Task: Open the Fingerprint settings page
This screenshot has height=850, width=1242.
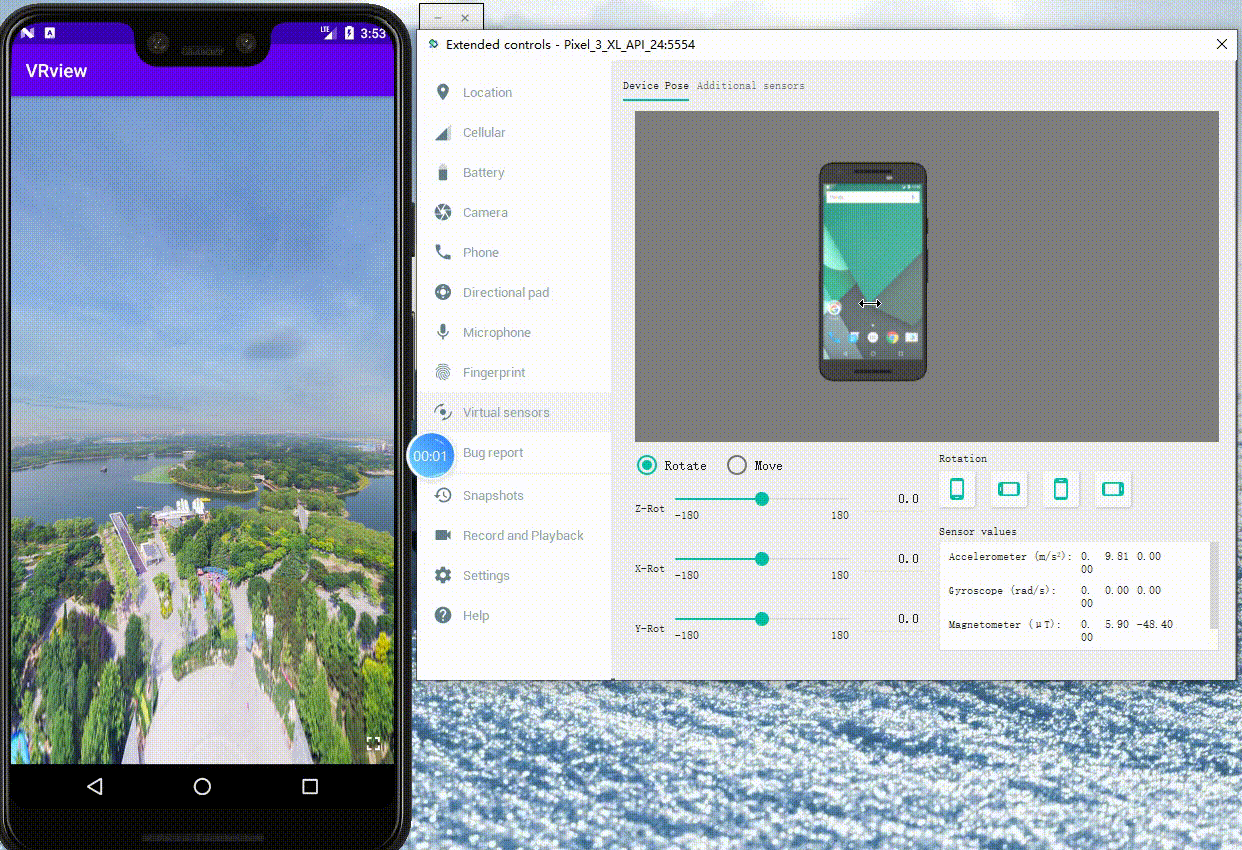Action: pos(513,372)
